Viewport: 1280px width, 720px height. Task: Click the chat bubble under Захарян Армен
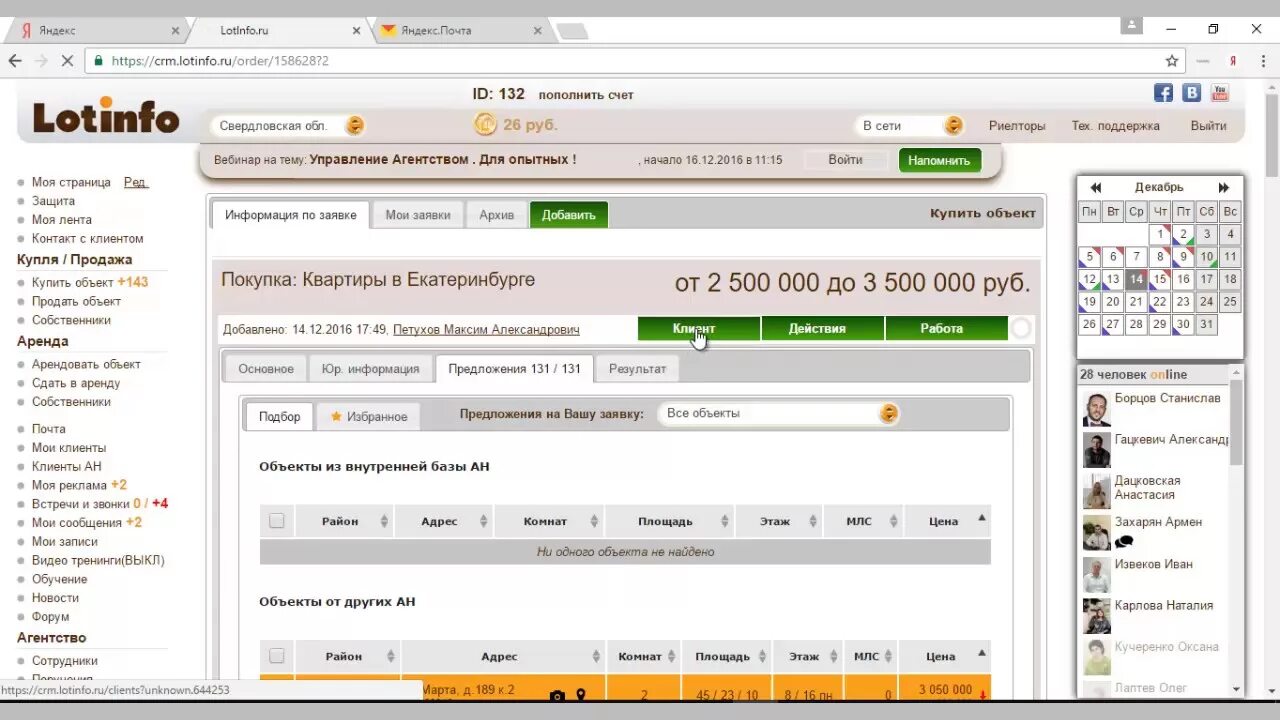pos(1125,542)
